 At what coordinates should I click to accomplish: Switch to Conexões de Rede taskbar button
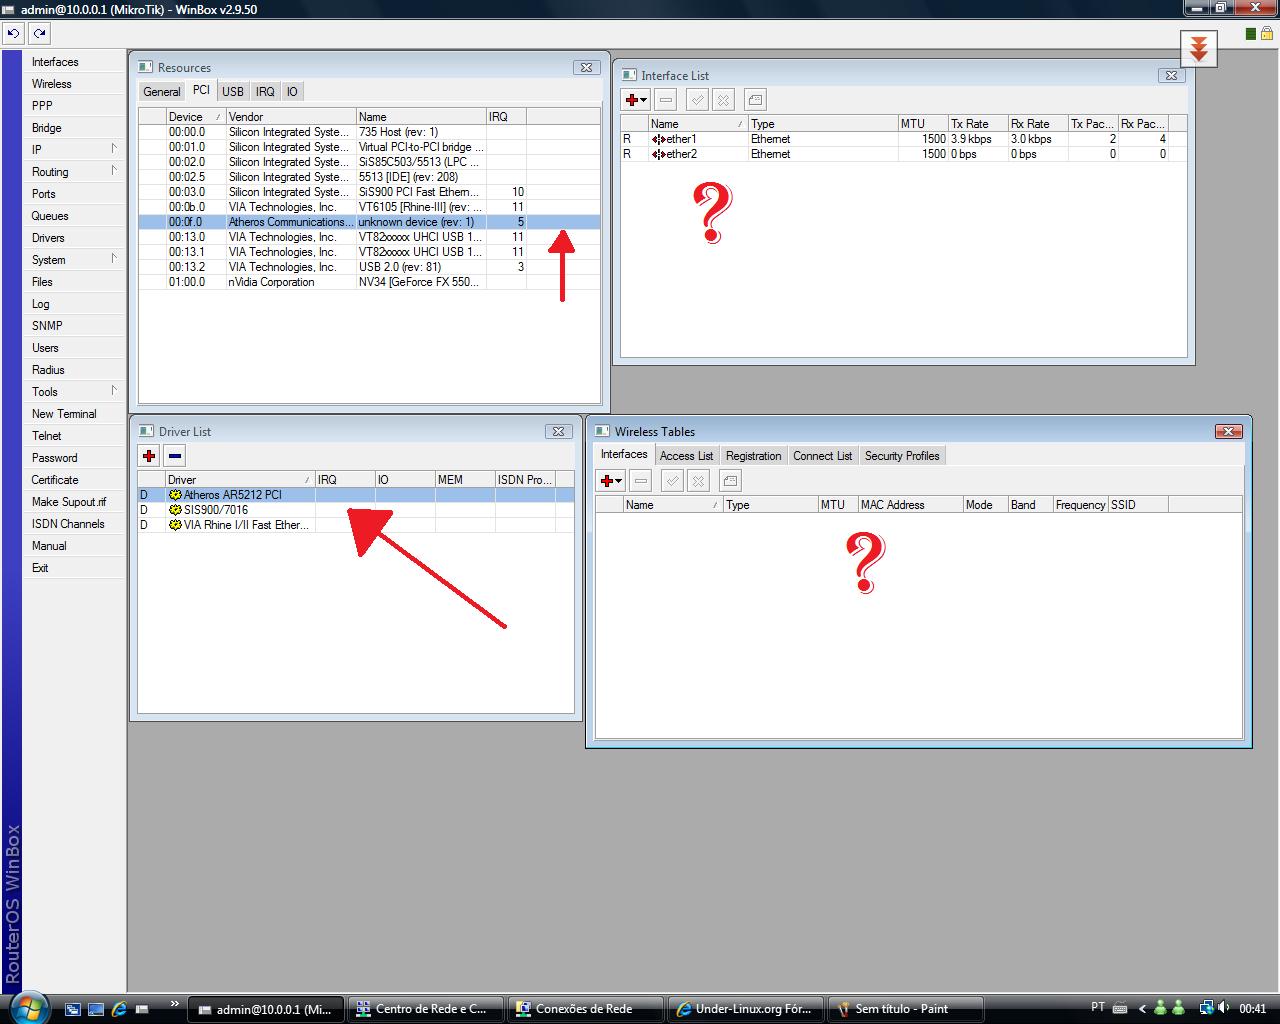tap(586, 1009)
